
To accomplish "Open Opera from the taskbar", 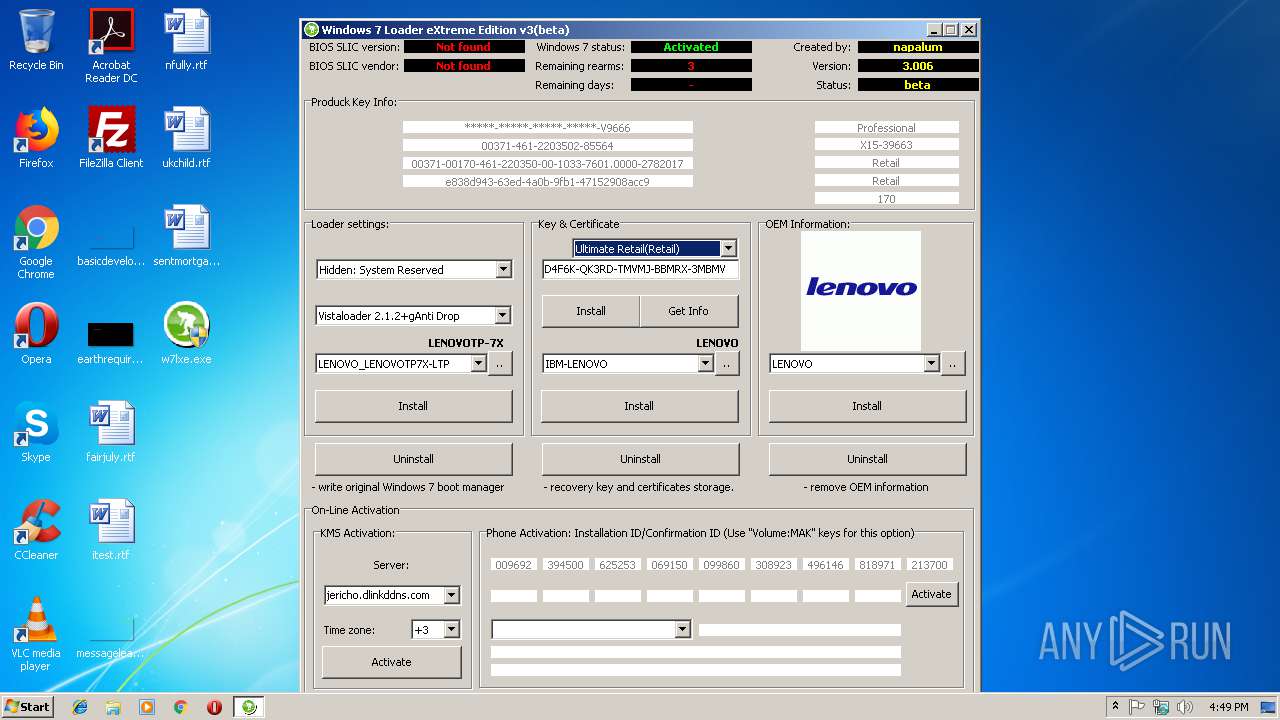I will pyautogui.click(x=214, y=707).
